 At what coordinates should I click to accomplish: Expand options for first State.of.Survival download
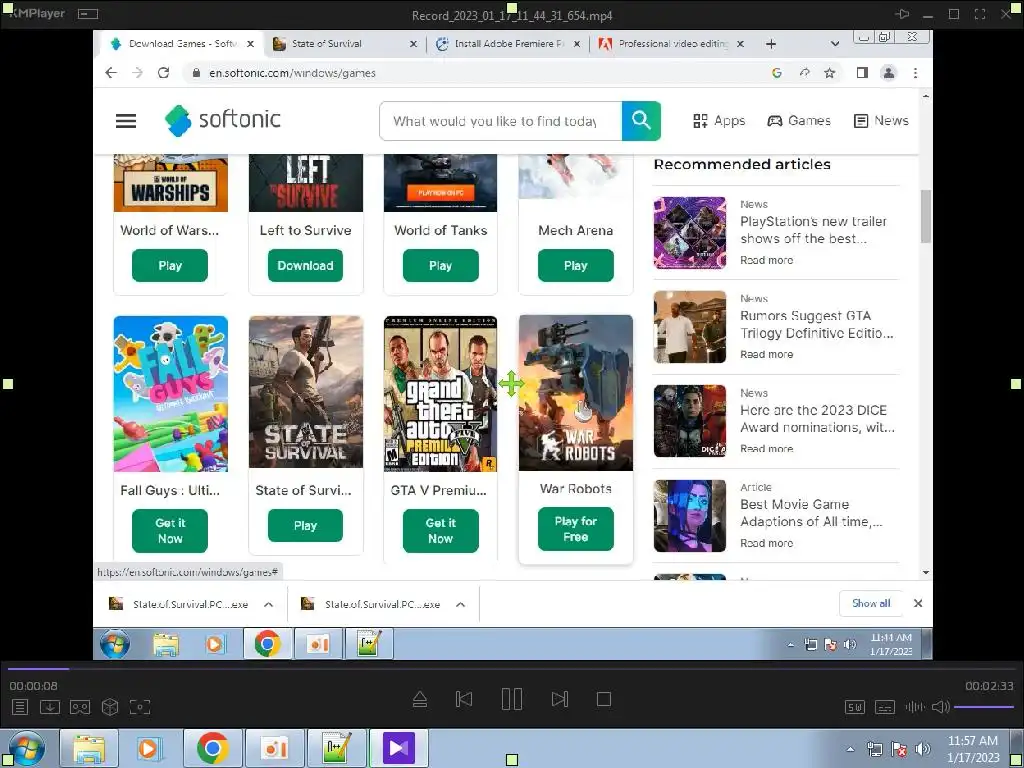pyautogui.click(x=268, y=605)
